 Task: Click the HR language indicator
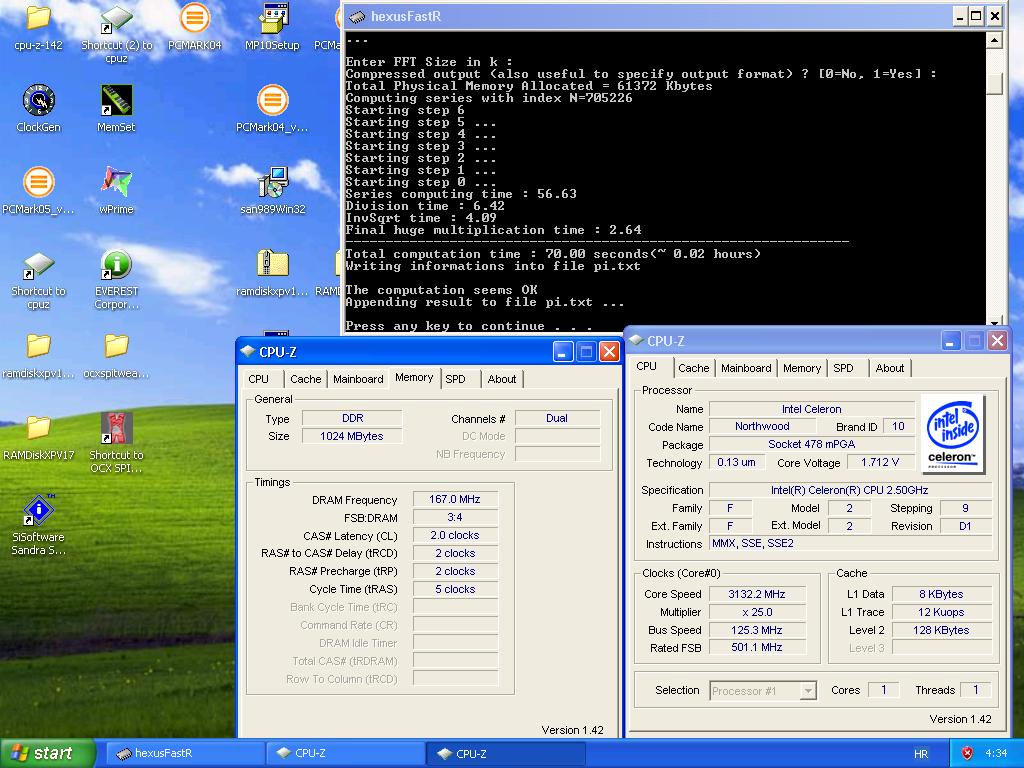[921, 754]
